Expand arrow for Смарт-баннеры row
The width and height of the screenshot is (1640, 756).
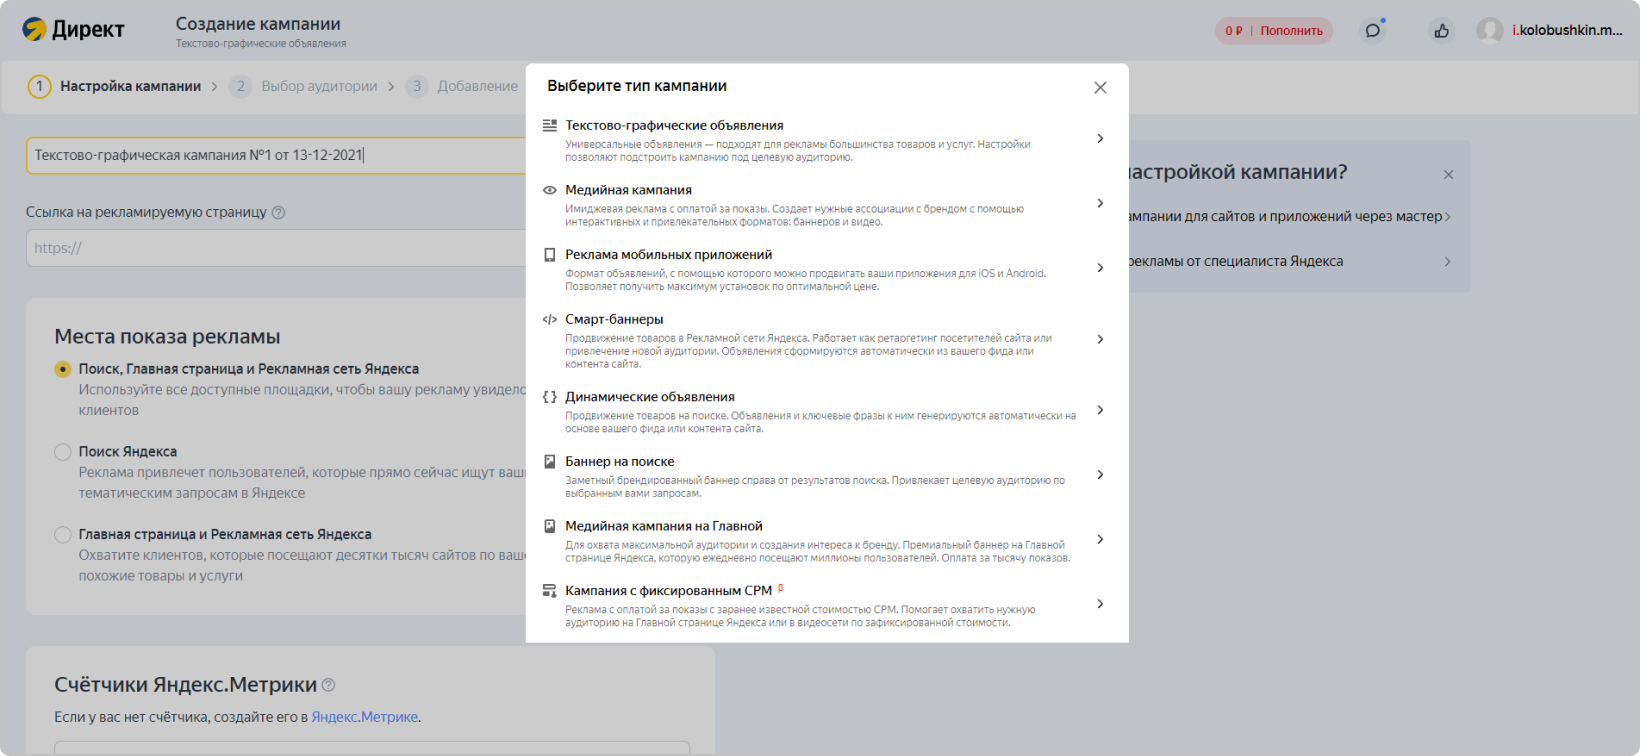[x=1100, y=339]
